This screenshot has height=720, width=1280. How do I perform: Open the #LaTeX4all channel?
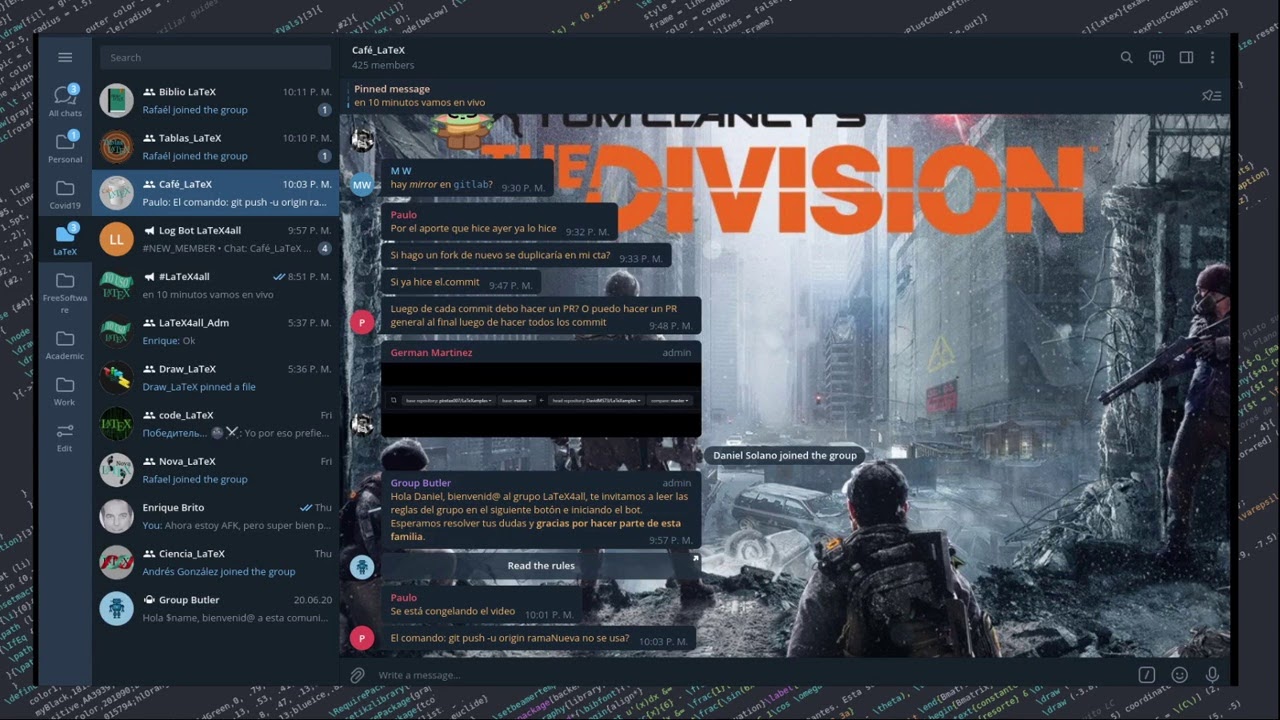[x=216, y=285]
